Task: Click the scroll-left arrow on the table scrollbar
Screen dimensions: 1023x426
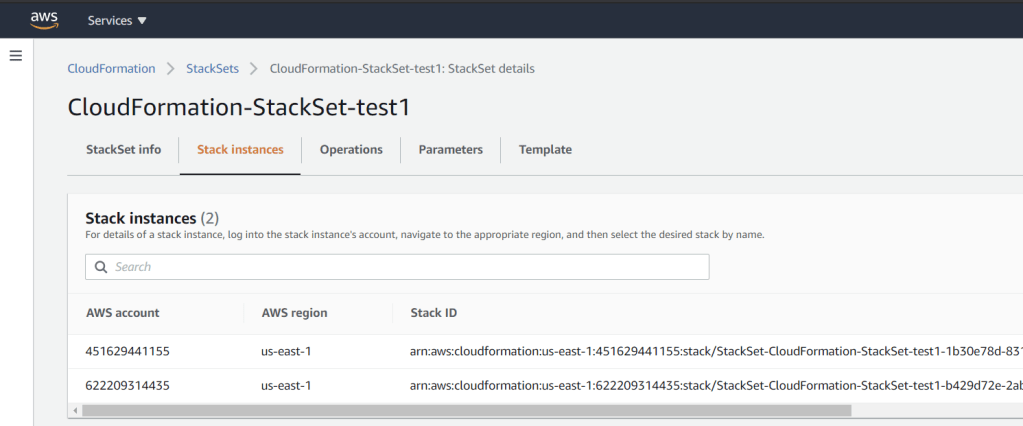Action: [74, 410]
